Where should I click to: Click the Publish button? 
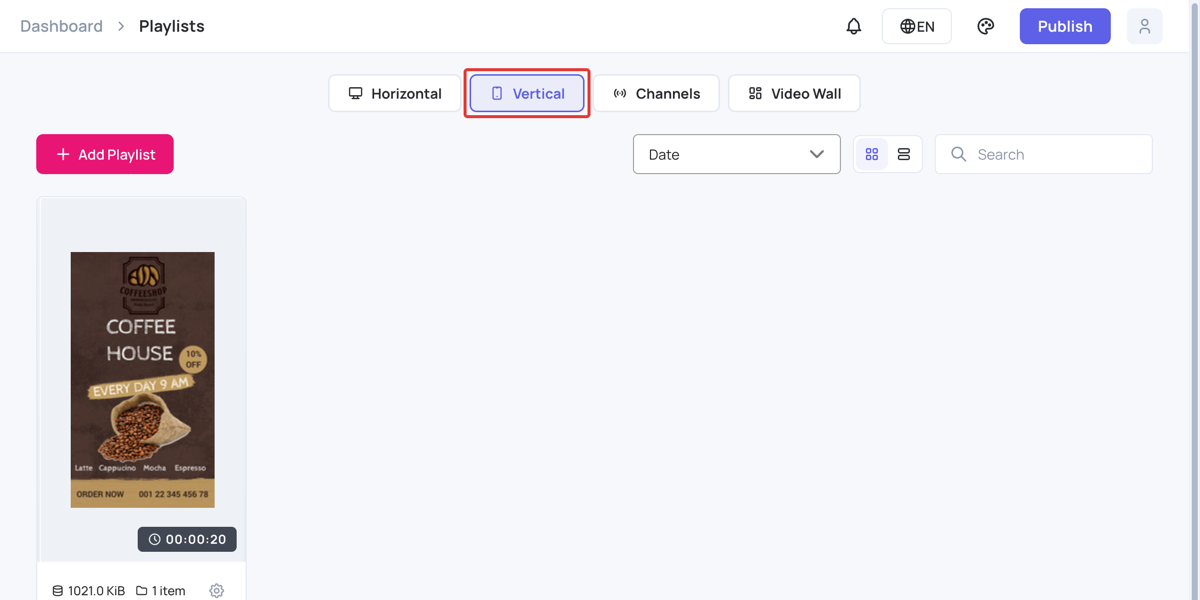[x=1065, y=26]
